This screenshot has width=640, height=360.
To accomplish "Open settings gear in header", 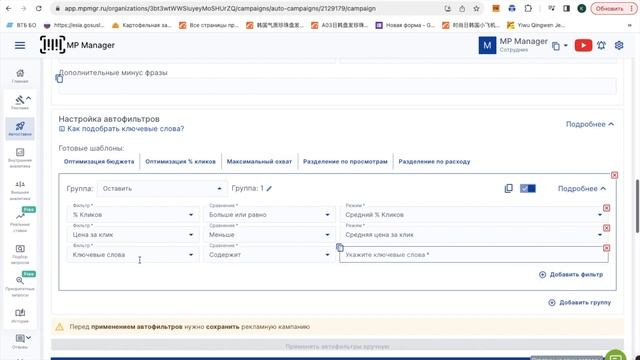I will click(619, 45).
